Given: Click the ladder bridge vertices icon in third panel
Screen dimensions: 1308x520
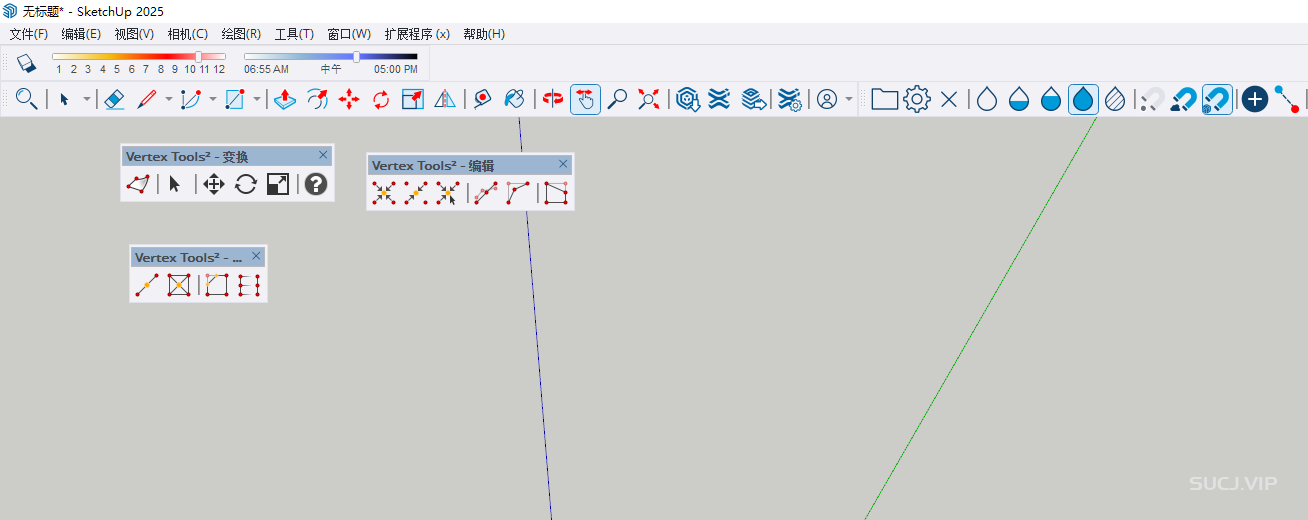Looking at the screenshot, I should coord(250,285).
